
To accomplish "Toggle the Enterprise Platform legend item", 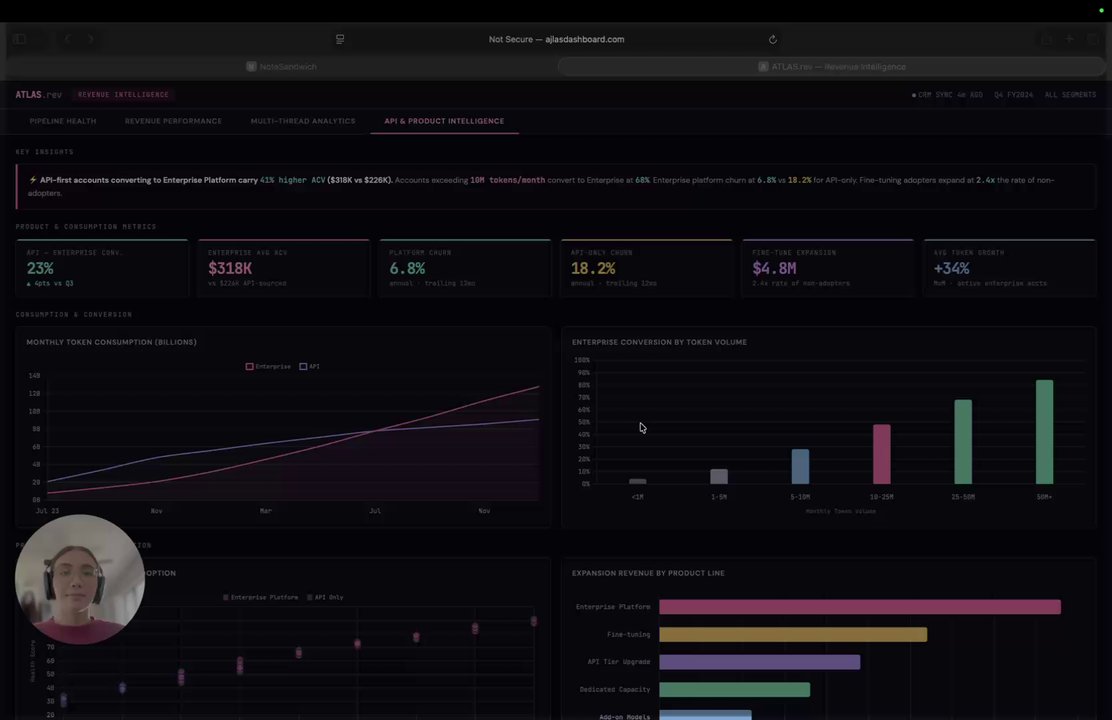I will pyautogui.click(x=260, y=597).
